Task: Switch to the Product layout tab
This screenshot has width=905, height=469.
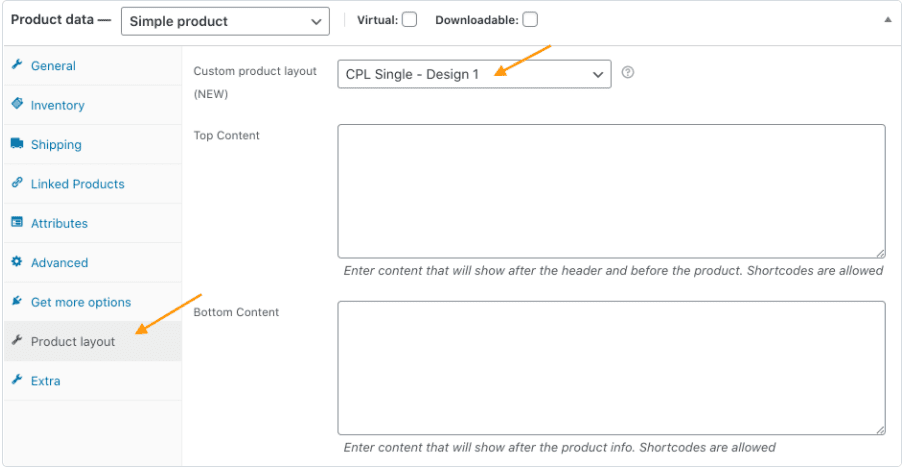Action: [x=73, y=342]
